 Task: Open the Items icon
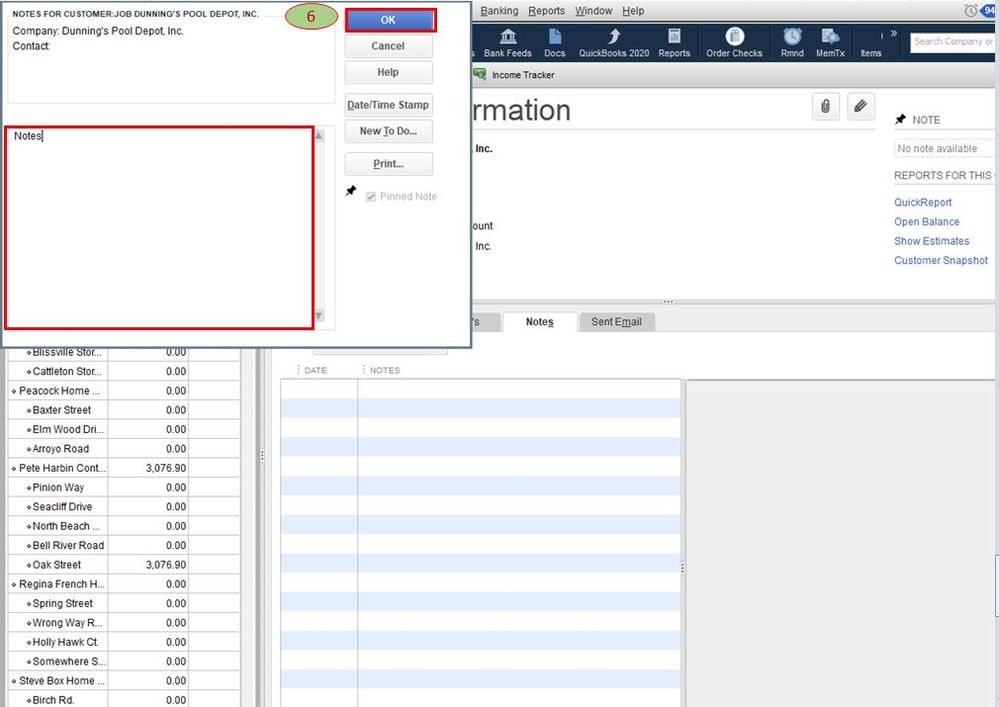pos(871,52)
